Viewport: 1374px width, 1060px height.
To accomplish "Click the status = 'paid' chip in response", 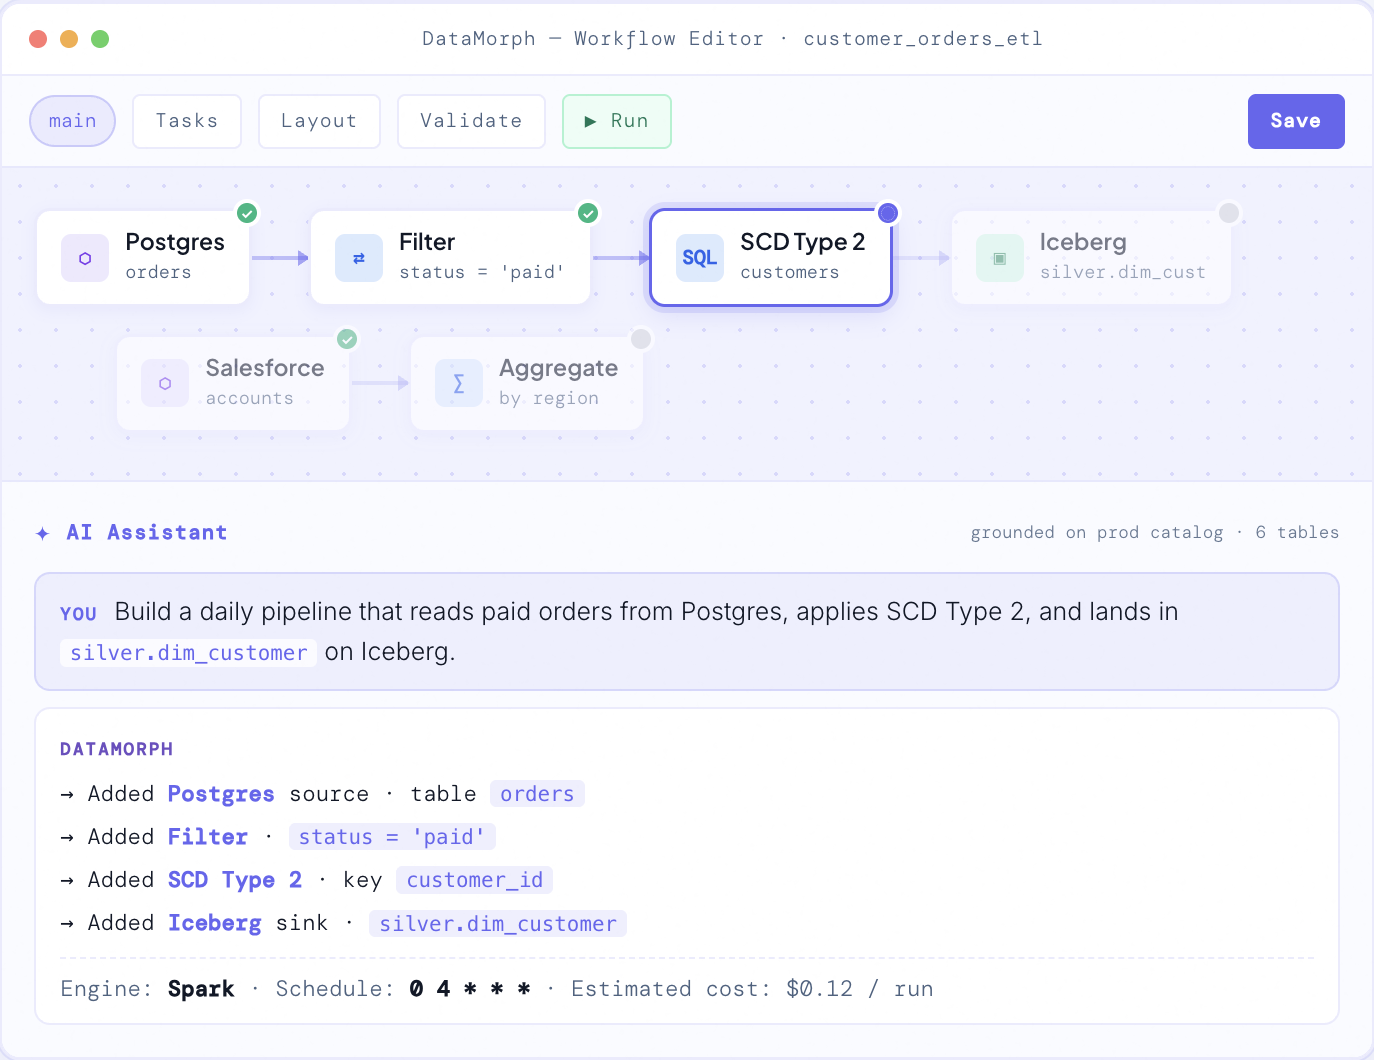I will [x=392, y=837].
